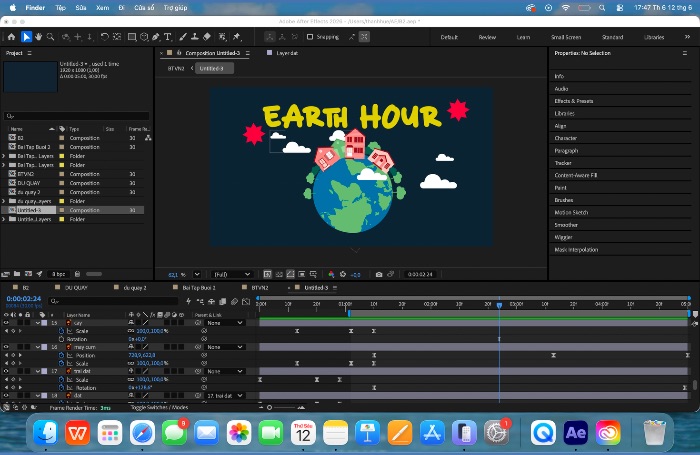Screen dimensions: 700x455
Task: Create a new folder in the Project panel
Action: pyautogui.click(x=17, y=274)
